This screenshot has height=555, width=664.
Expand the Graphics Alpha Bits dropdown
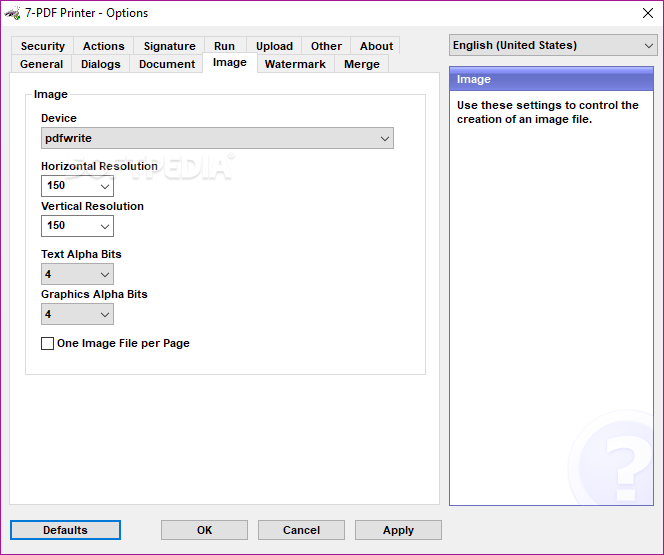pos(77,314)
